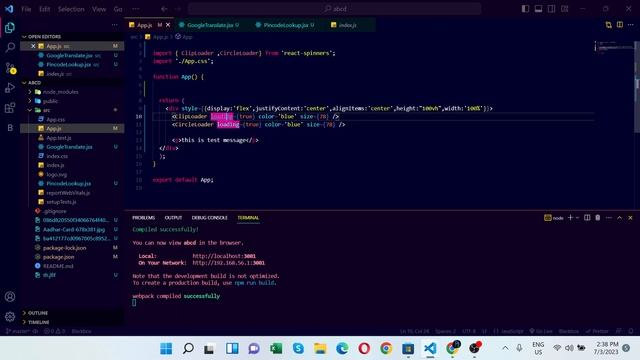Viewport: 640px width, 360px height.
Task: Open editor more actions ellipsis
Action: click(x=631, y=25)
